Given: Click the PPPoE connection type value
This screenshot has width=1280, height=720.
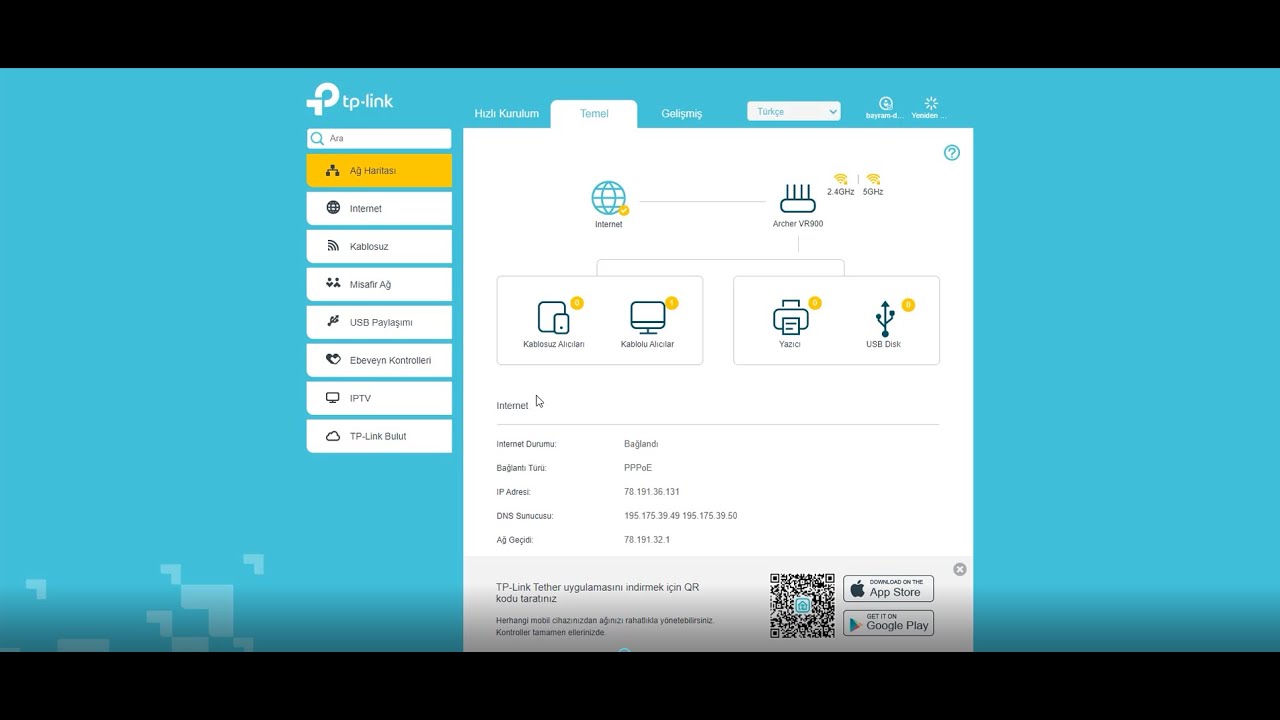Looking at the screenshot, I should pyautogui.click(x=638, y=468).
